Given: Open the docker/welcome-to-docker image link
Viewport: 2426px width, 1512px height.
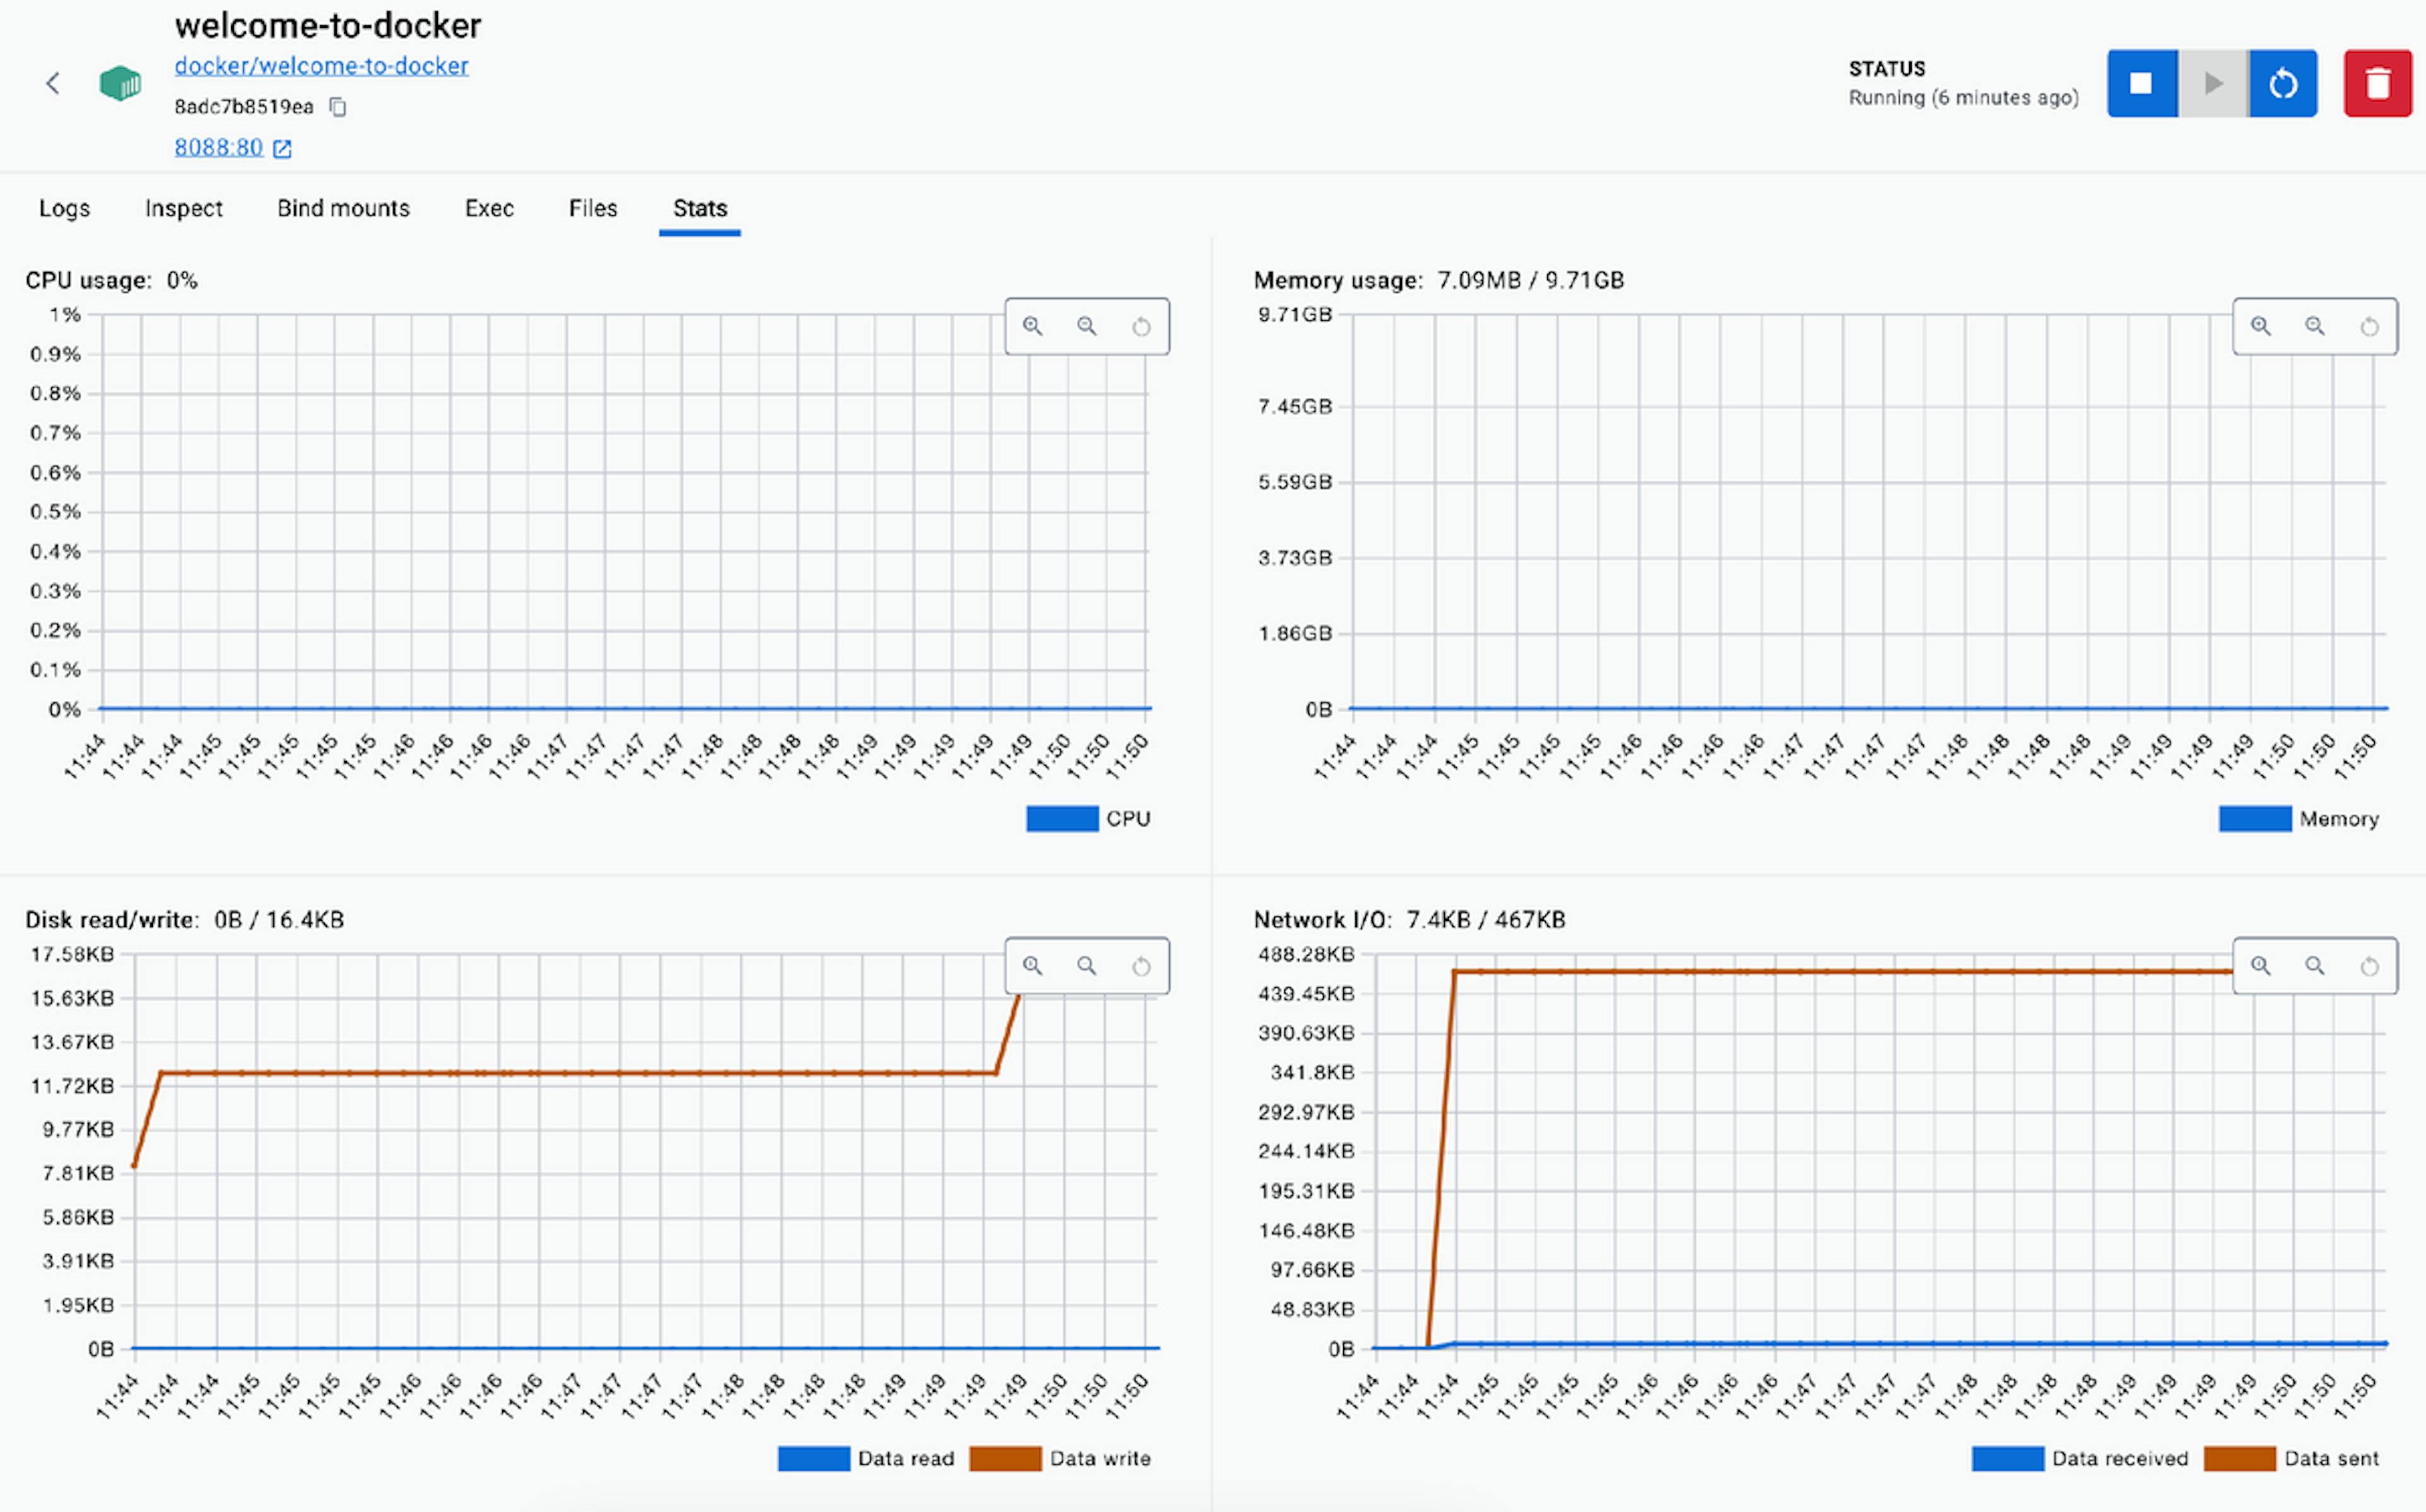Looking at the screenshot, I should coord(321,66).
